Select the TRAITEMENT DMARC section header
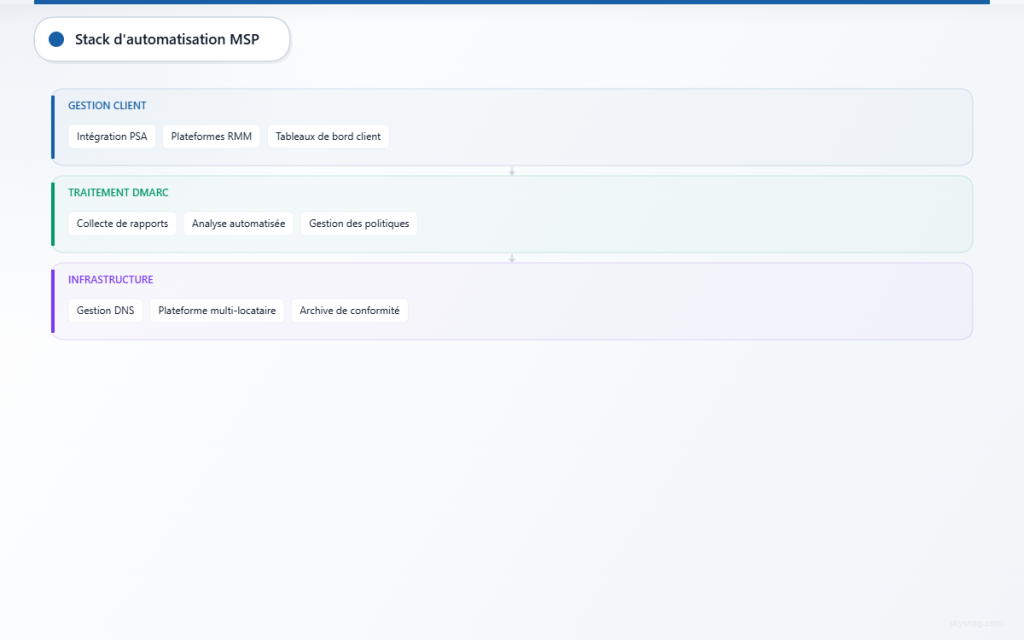 [x=118, y=192]
